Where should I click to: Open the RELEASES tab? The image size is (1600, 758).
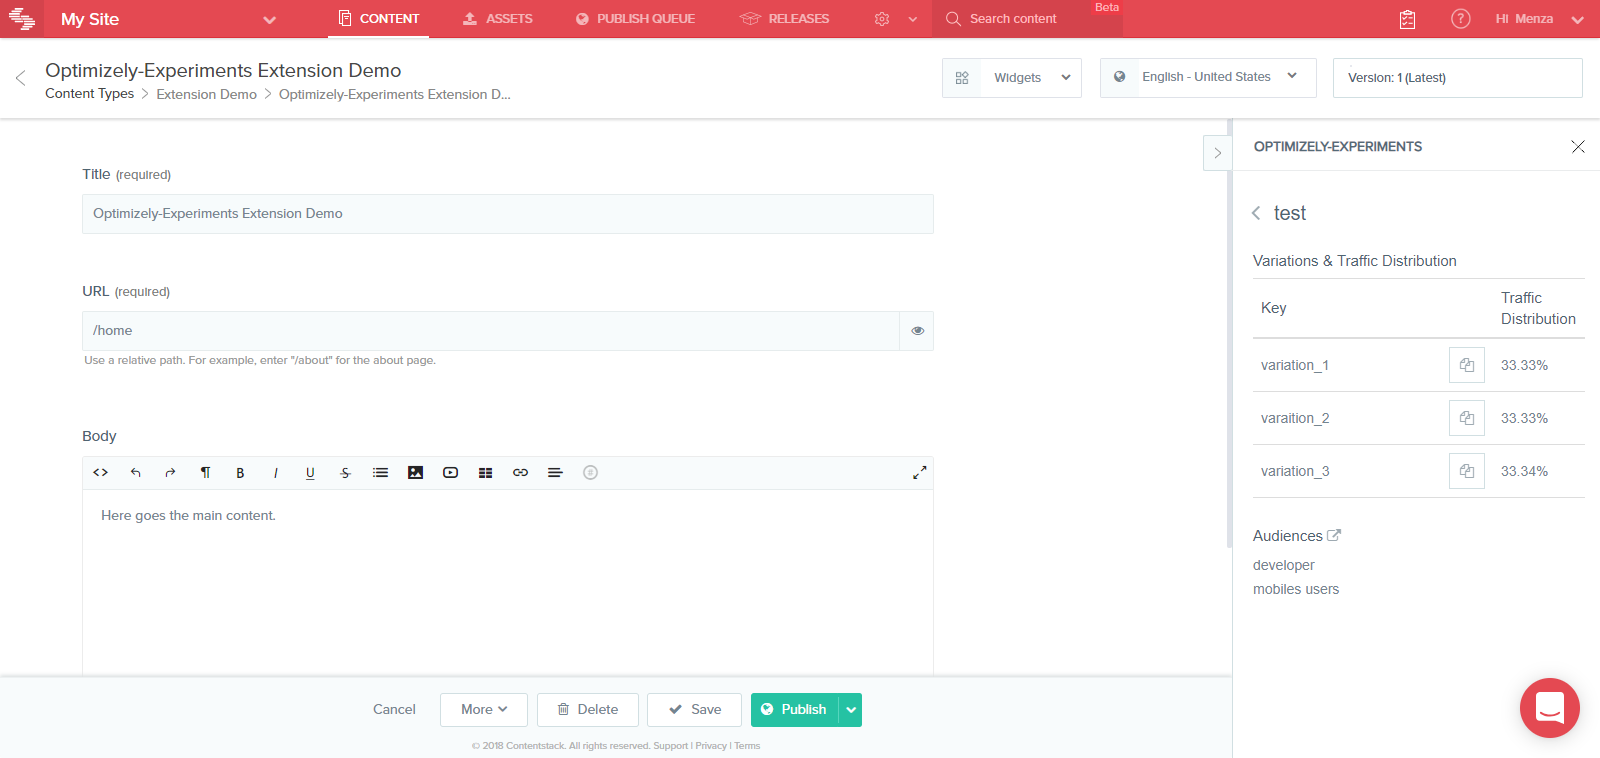point(785,19)
